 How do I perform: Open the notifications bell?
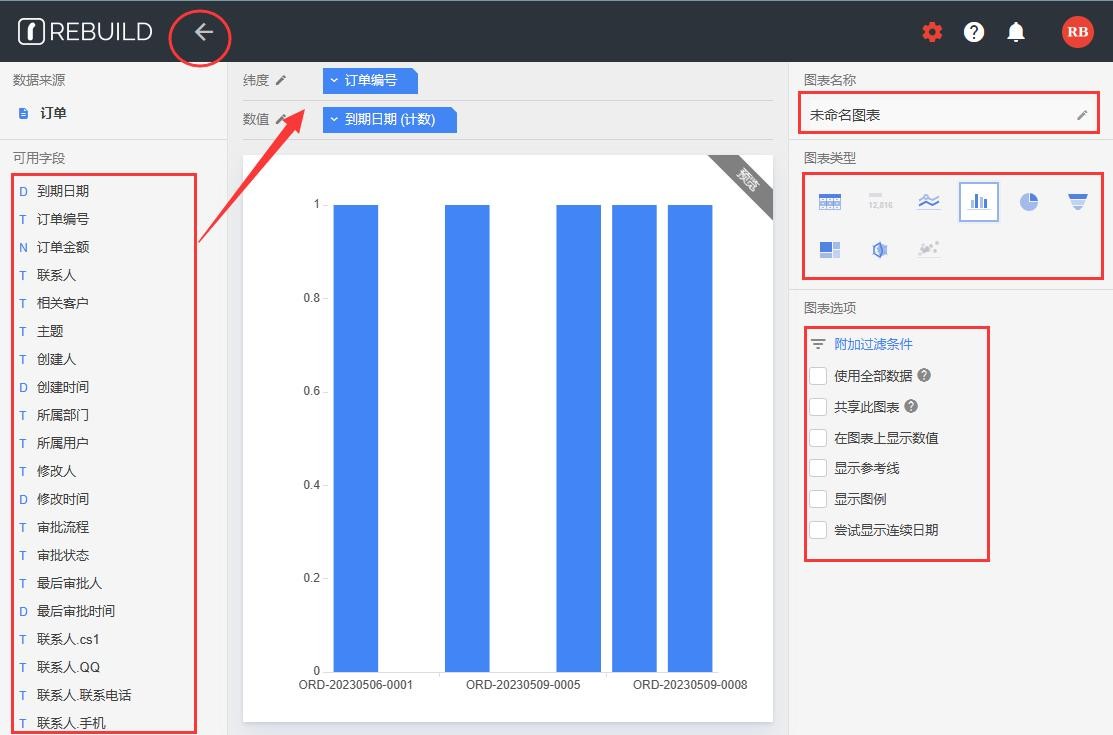click(1016, 32)
